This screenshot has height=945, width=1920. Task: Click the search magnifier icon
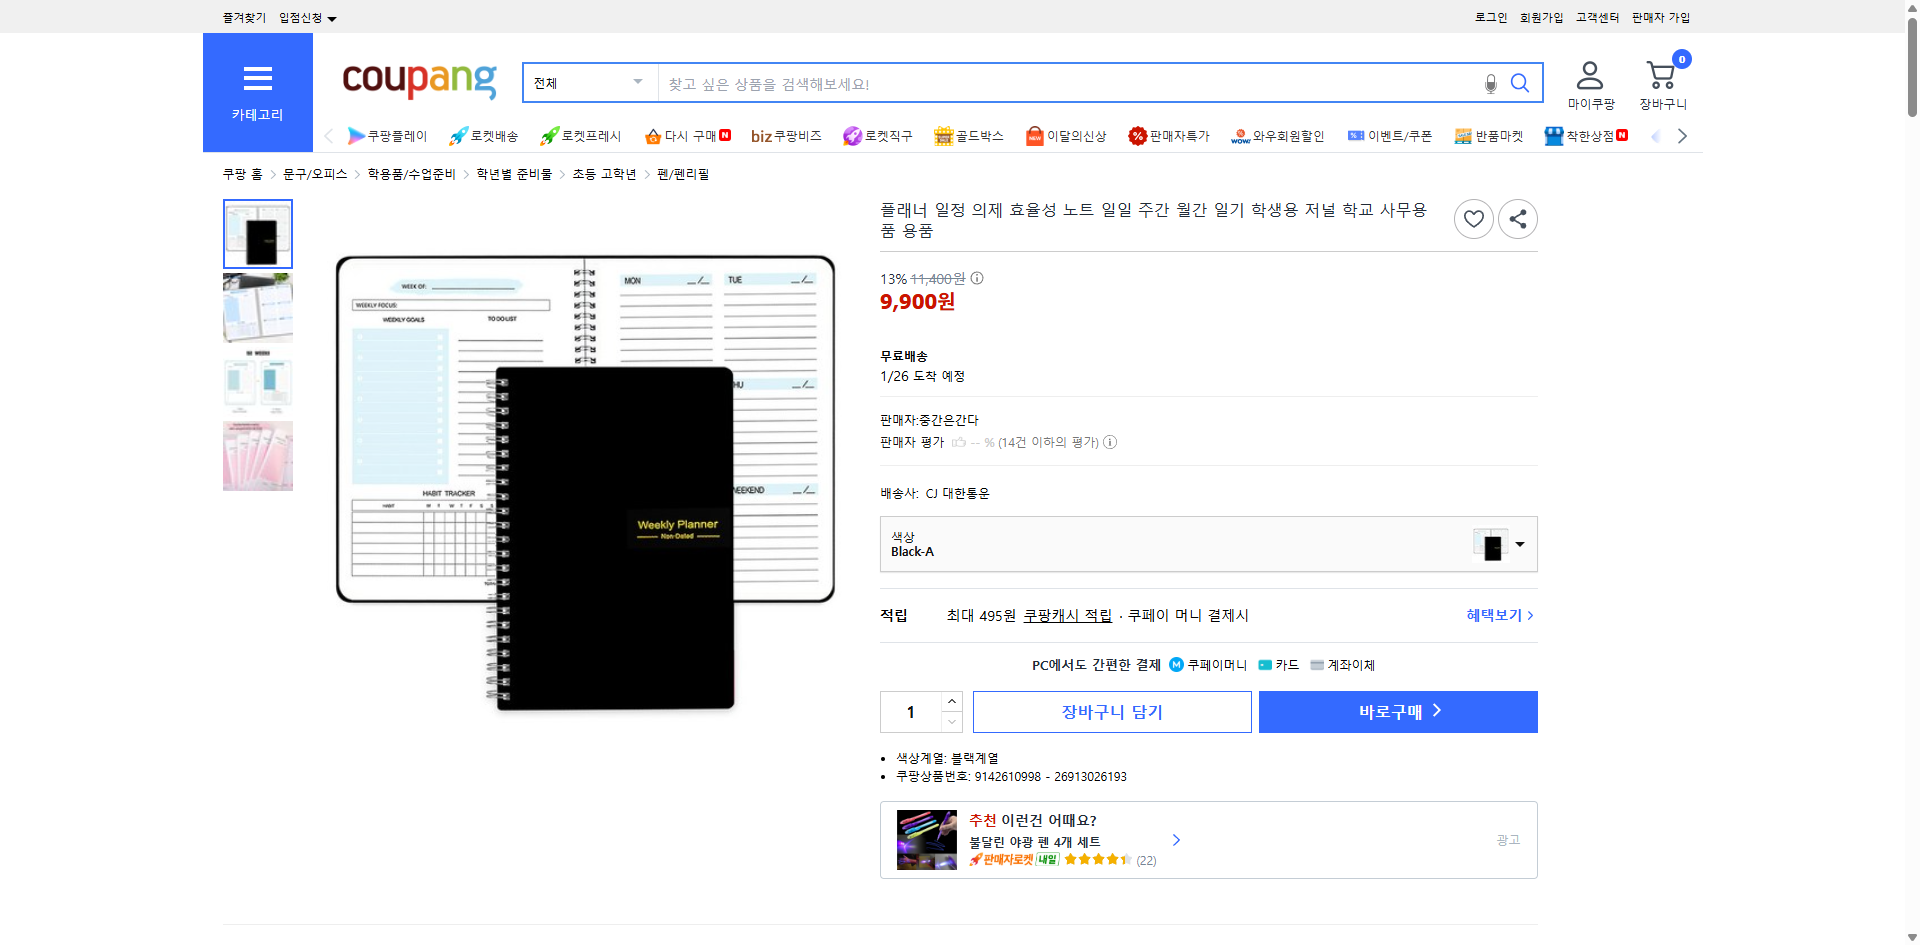coord(1520,83)
